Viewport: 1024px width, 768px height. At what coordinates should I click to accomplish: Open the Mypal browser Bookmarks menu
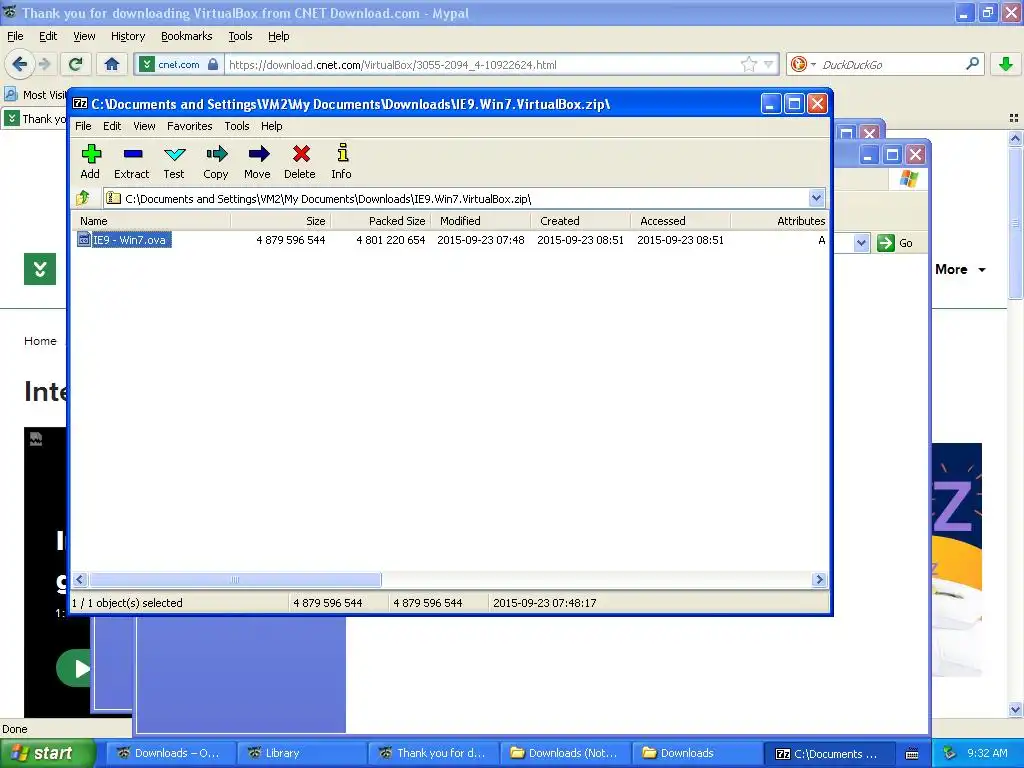[187, 36]
